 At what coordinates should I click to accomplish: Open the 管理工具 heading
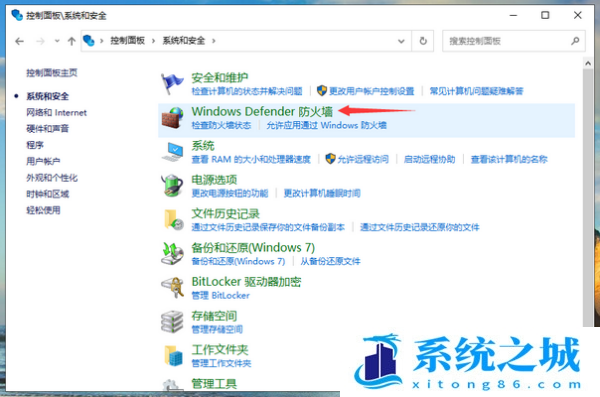[214, 383]
